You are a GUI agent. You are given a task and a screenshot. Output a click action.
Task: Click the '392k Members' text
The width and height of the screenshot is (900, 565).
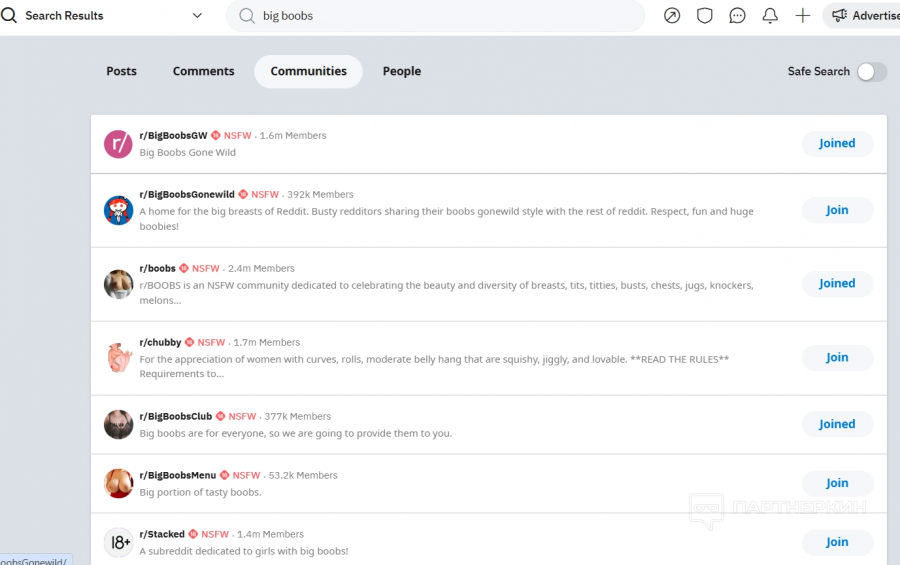click(320, 195)
